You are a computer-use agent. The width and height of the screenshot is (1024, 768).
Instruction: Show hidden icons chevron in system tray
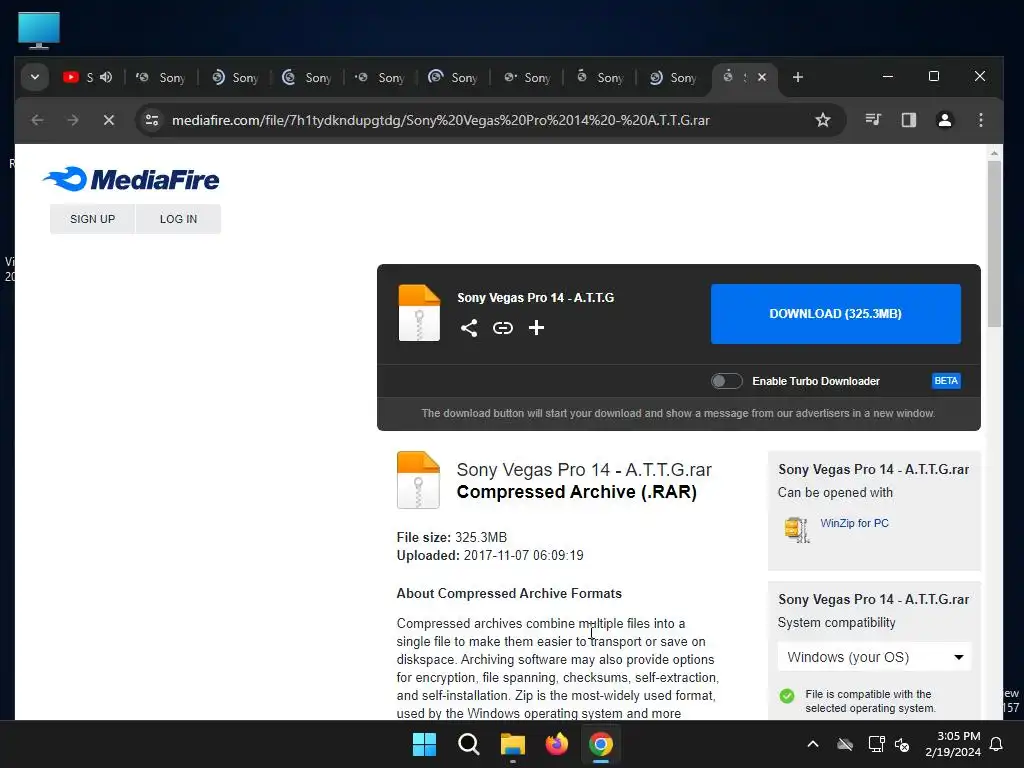pyautogui.click(x=813, y=744)
